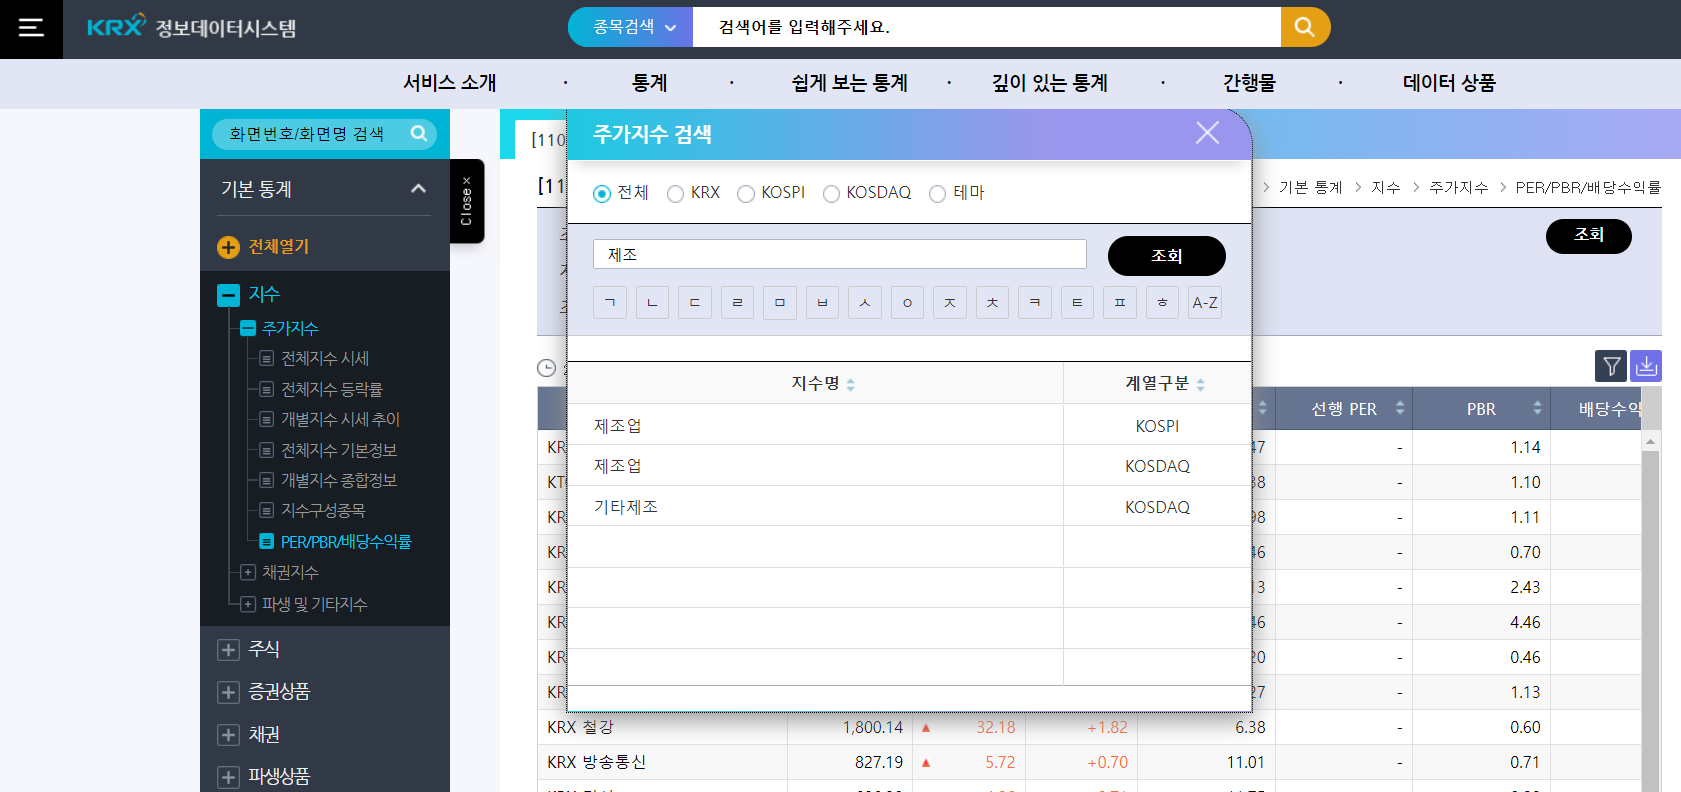The width and height of the screenshot is (1681, 792).
Task: Select the KOSDAQ radio option
Action: click(x=831, y=194)
